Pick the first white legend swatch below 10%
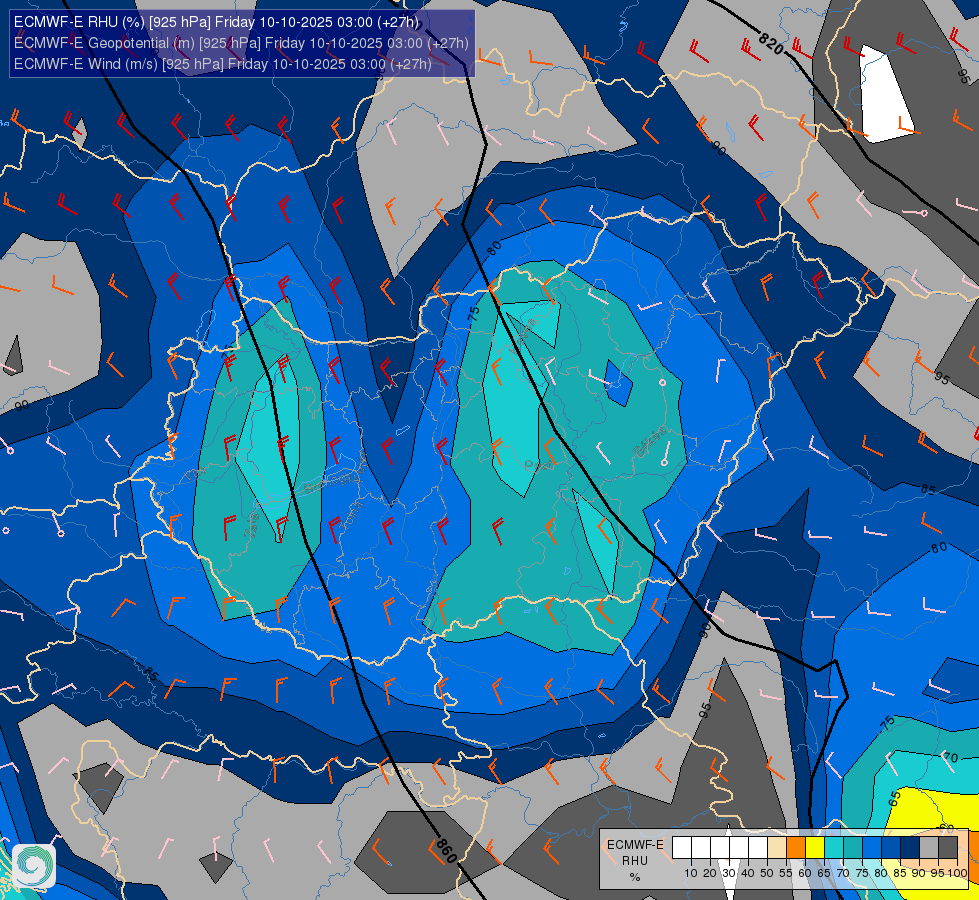The image size is (979, 900). click(x=682, y=847)
